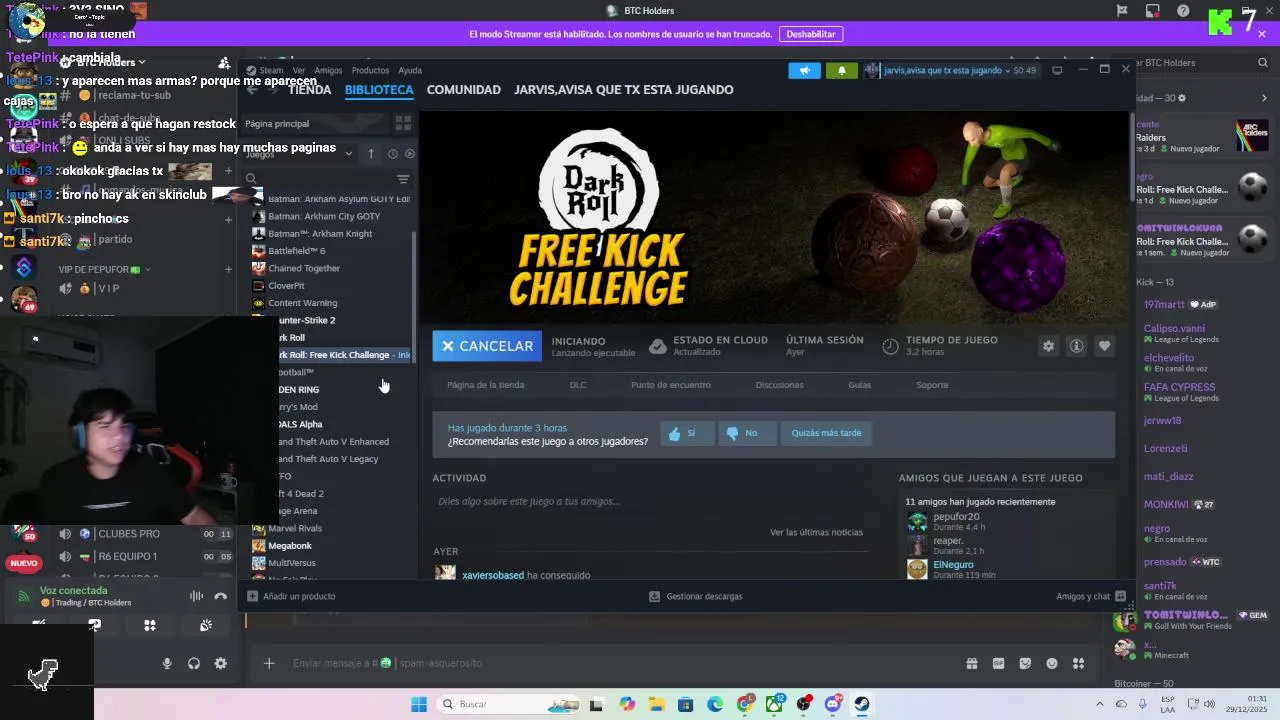
Task: Open Steam menu in menu bar
Action: point(272,70)
